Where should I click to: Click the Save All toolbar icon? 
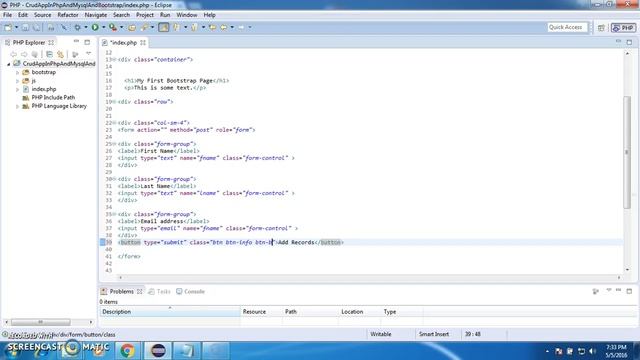point(36,27)
